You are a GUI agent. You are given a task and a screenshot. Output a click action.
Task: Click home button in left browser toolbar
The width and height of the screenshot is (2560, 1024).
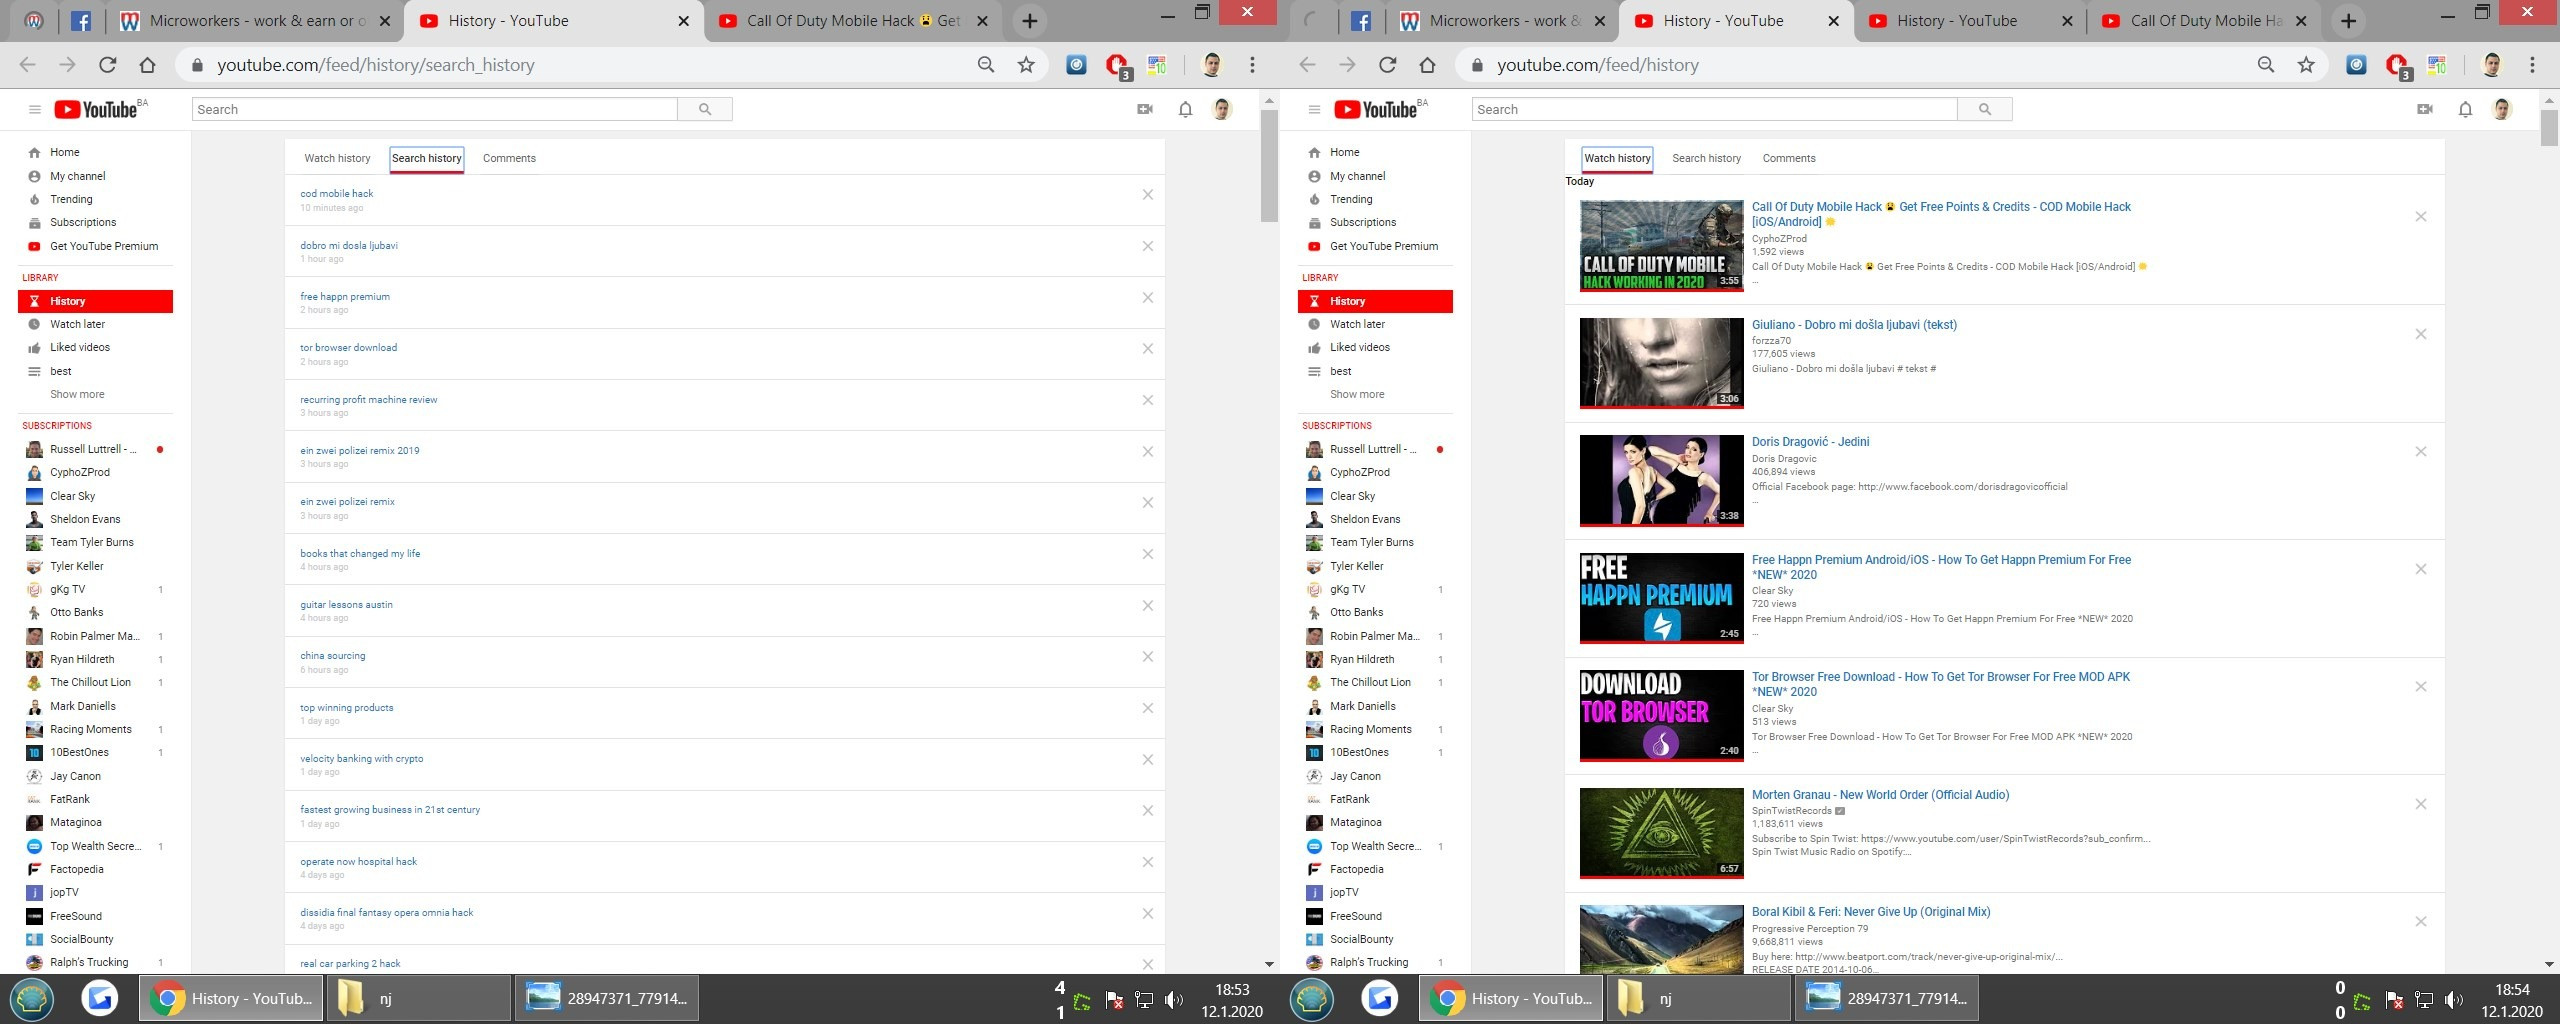[147, 65]
